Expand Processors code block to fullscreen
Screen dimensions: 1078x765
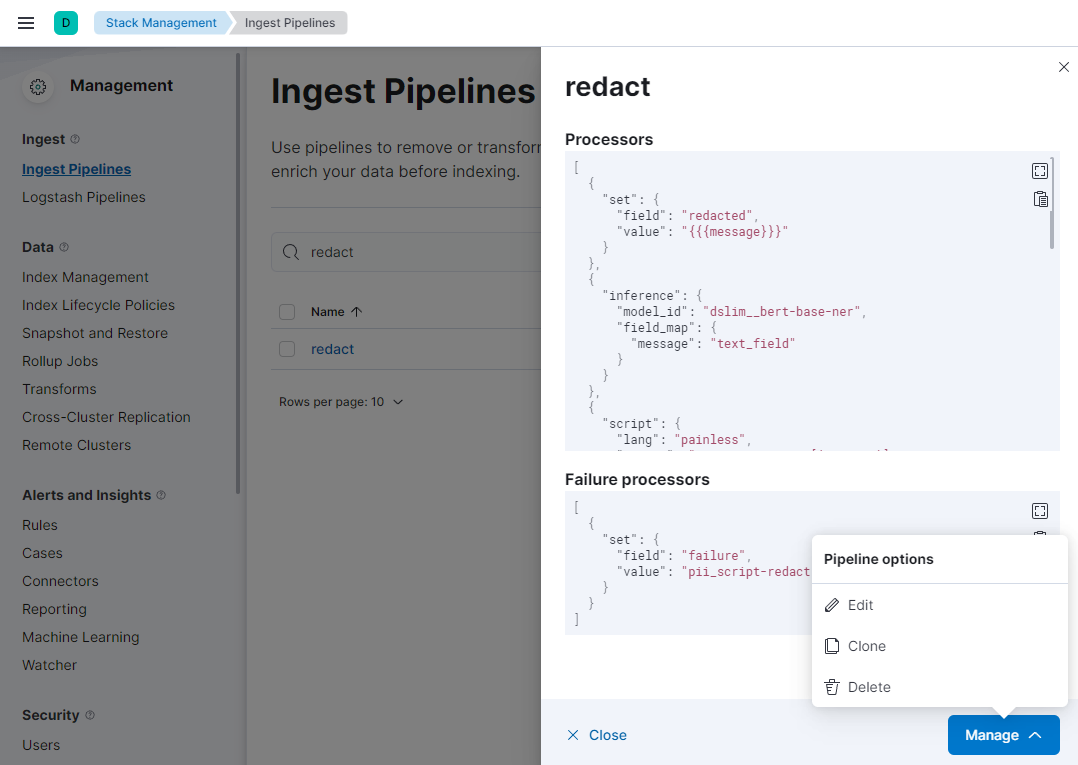tap(1040, 171)
